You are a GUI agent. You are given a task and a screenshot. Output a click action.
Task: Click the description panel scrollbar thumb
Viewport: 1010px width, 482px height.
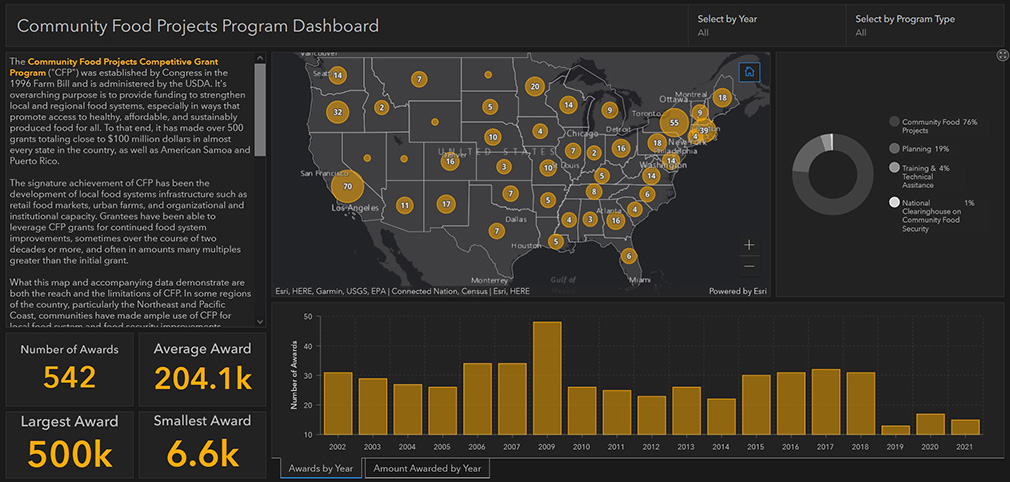pyautogui.click(x=260, y=110)
